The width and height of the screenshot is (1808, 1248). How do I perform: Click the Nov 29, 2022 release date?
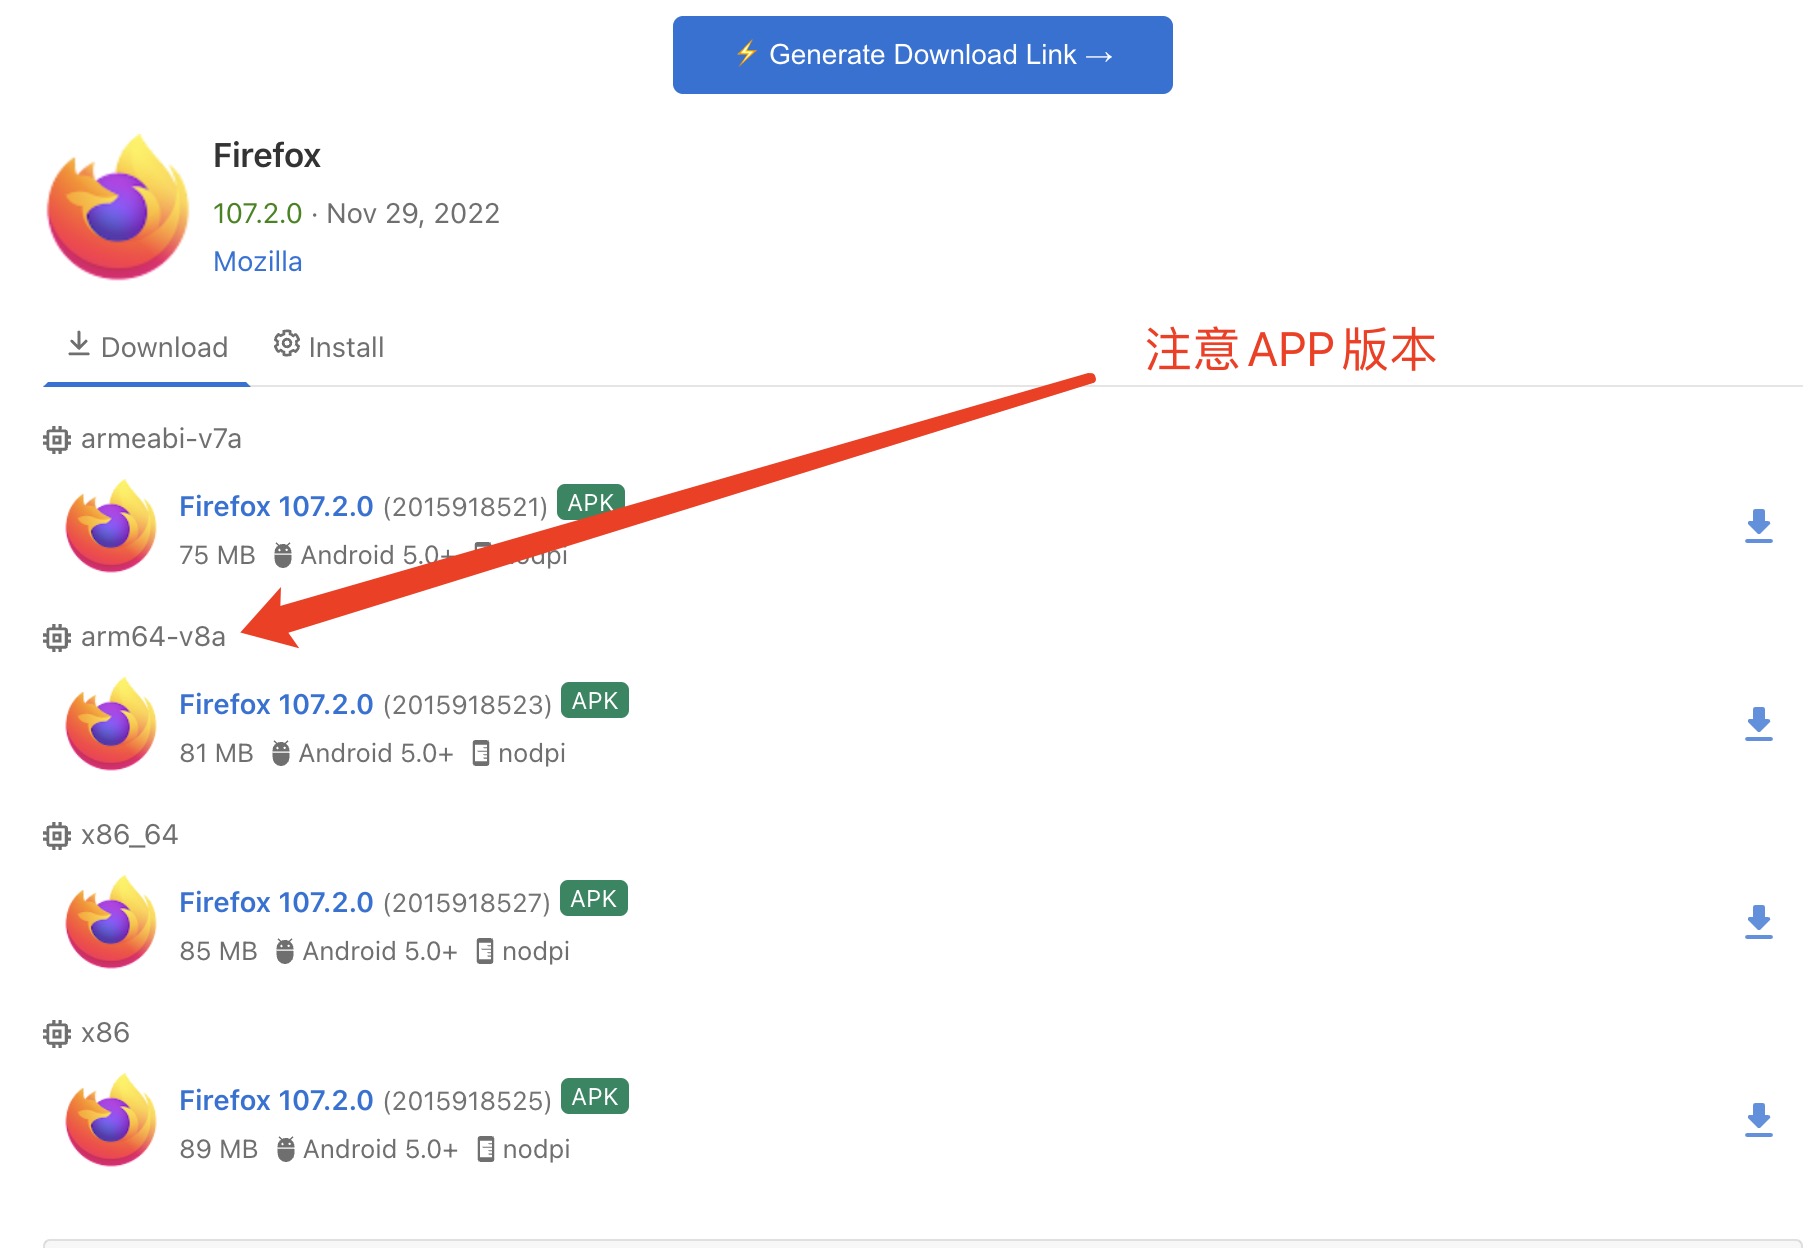coord(413,213)
